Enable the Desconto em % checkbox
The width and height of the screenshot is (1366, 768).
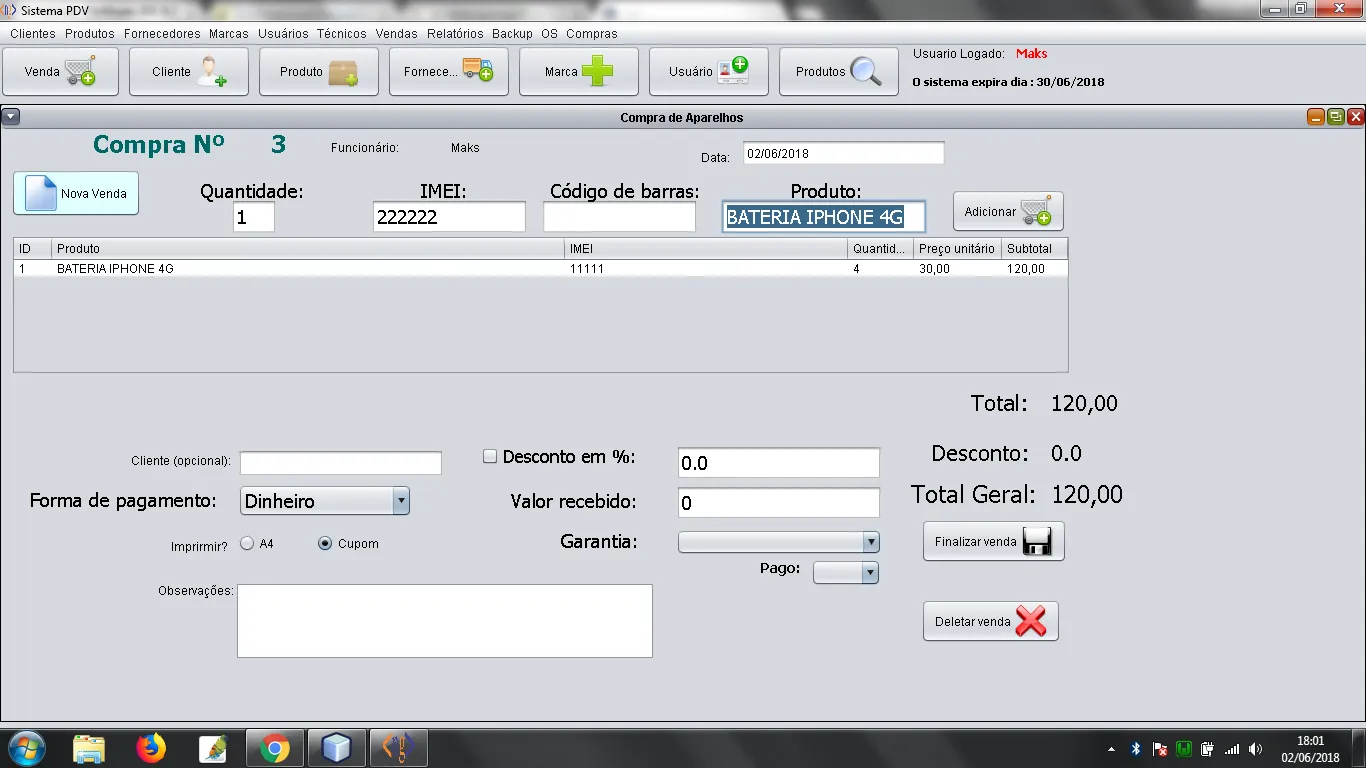pyautogui.click(x=490, y=456)
